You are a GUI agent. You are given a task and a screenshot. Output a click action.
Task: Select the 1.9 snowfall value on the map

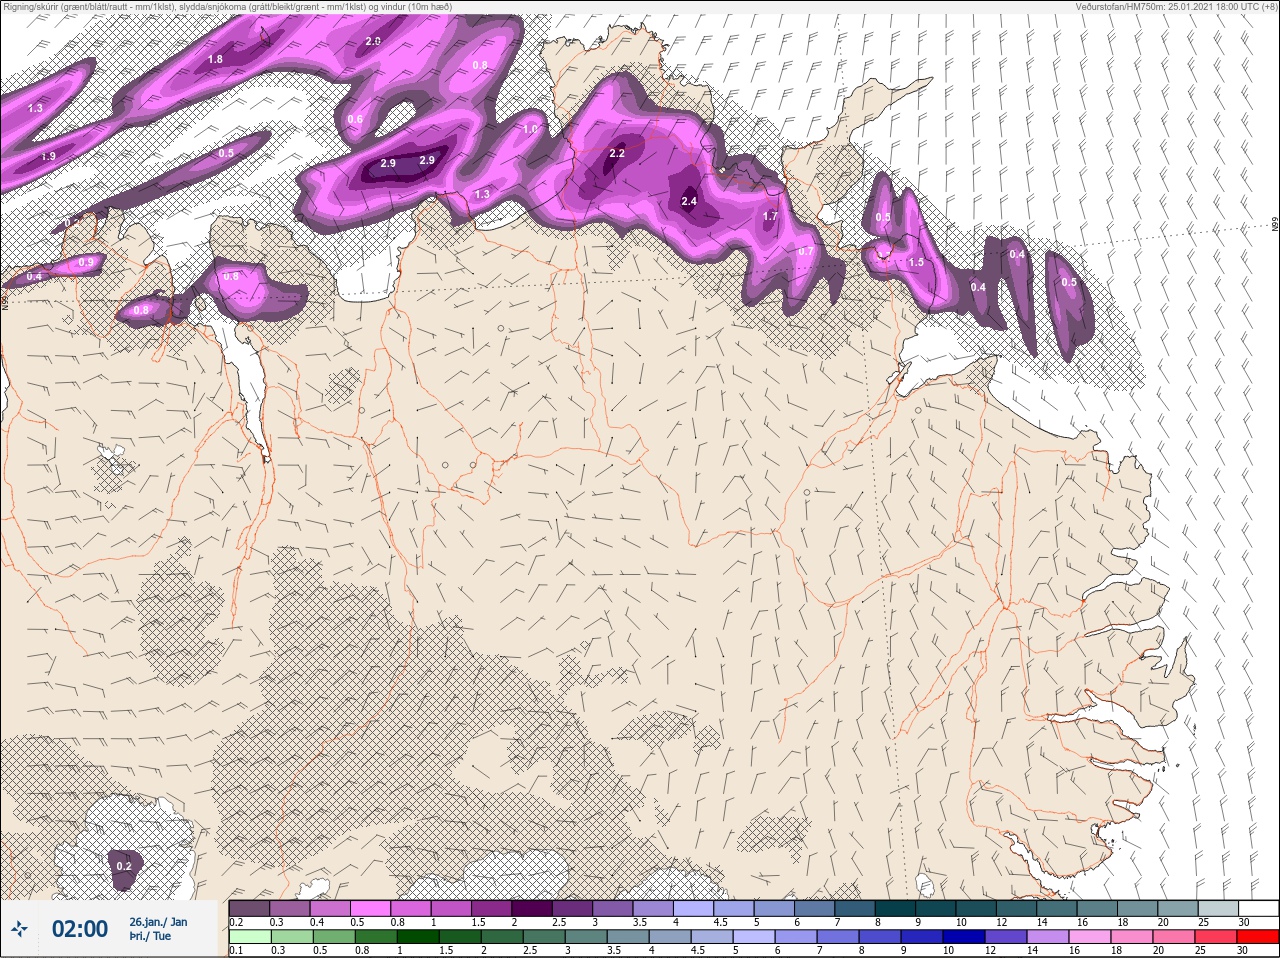coord(48,157)
